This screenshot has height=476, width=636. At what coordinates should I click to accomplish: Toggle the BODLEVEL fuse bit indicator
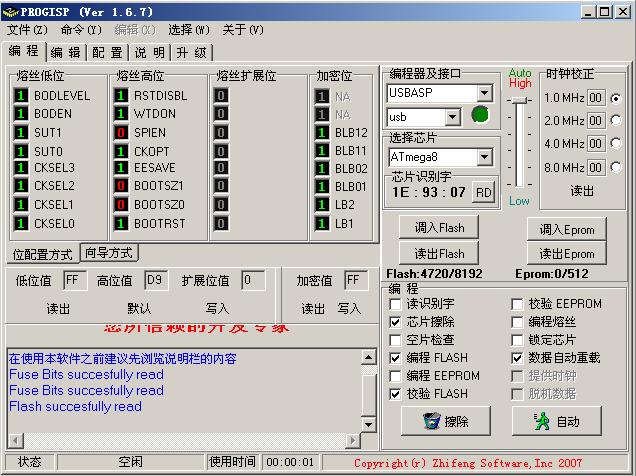point(21,96)
